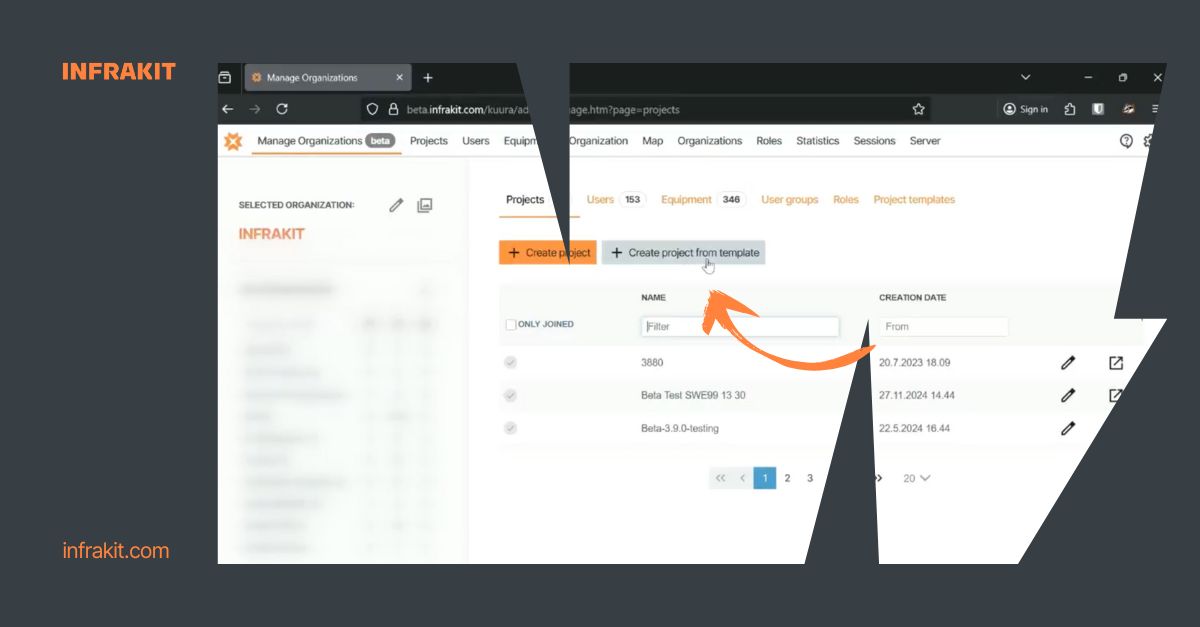Click Sign in in the browser toolbar
1200x627 pixels.
[1026, 109]
